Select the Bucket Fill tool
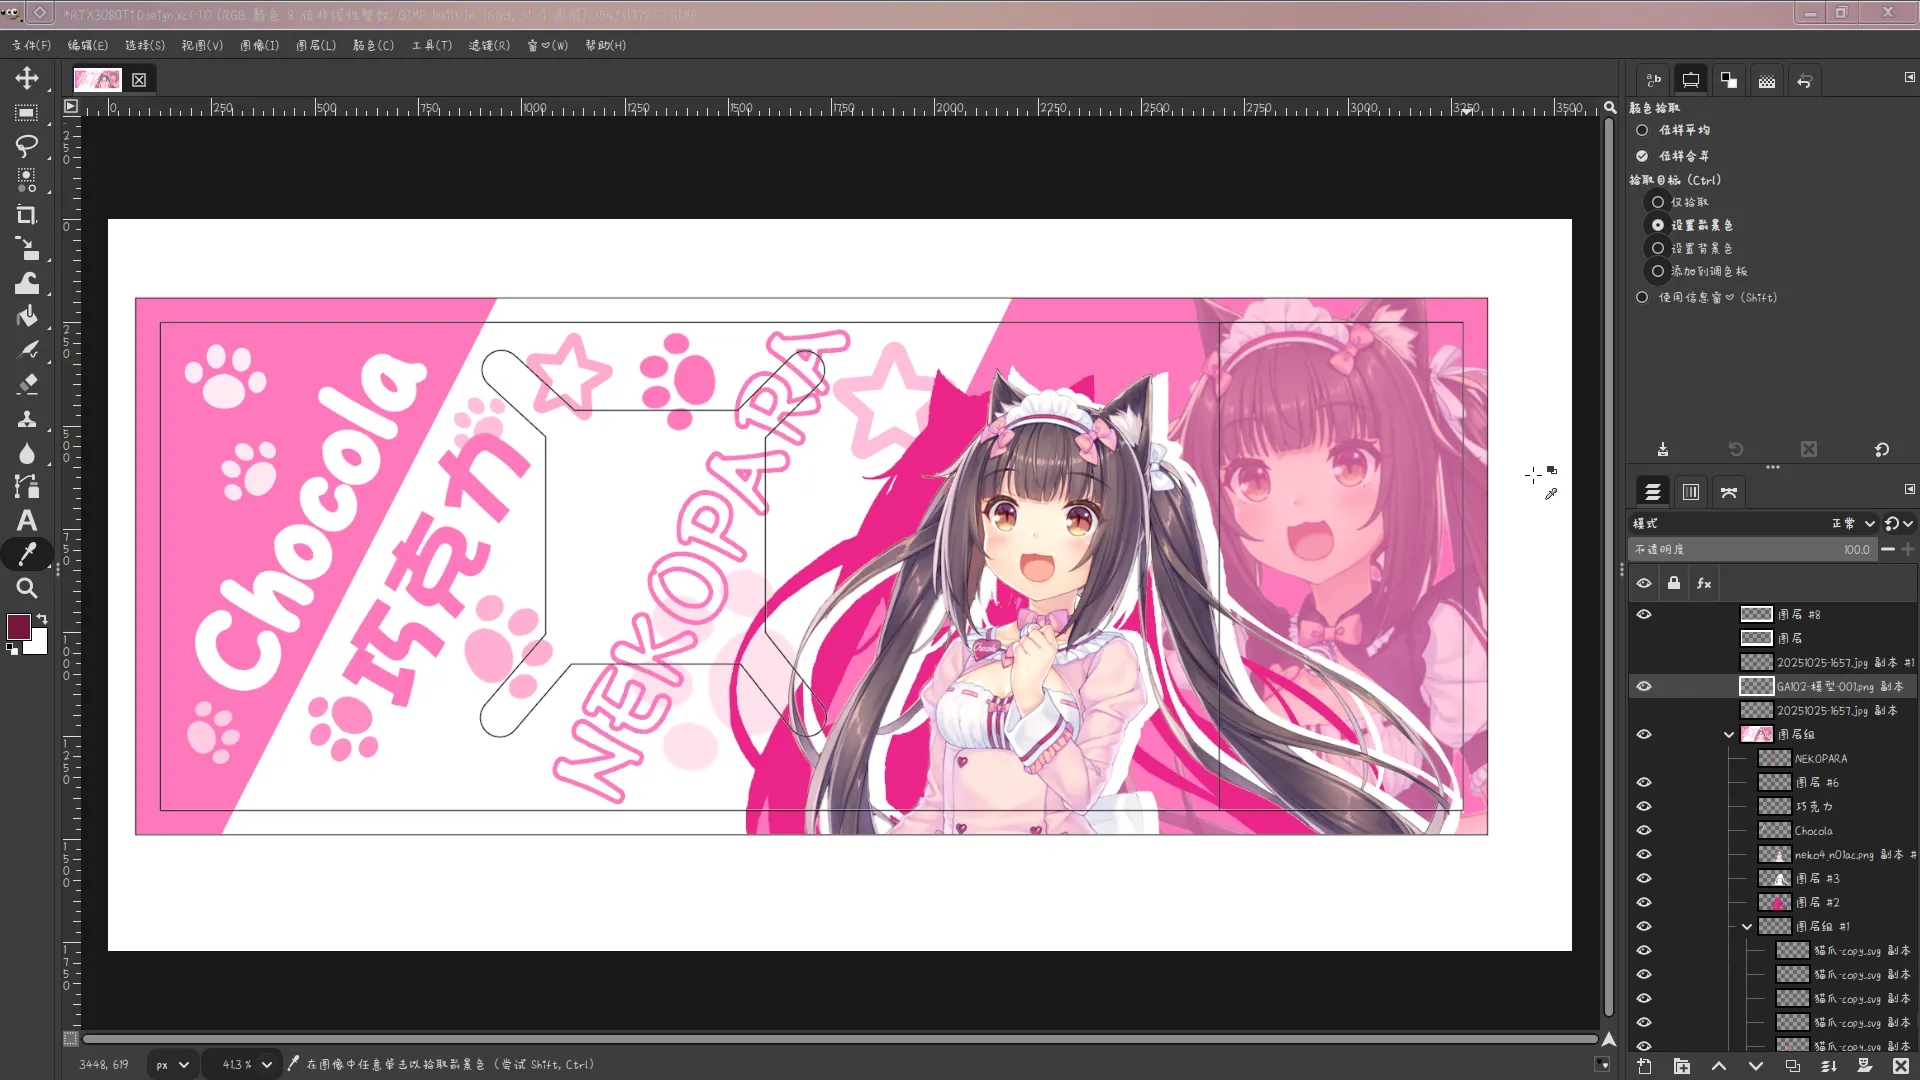 point(27,316)
